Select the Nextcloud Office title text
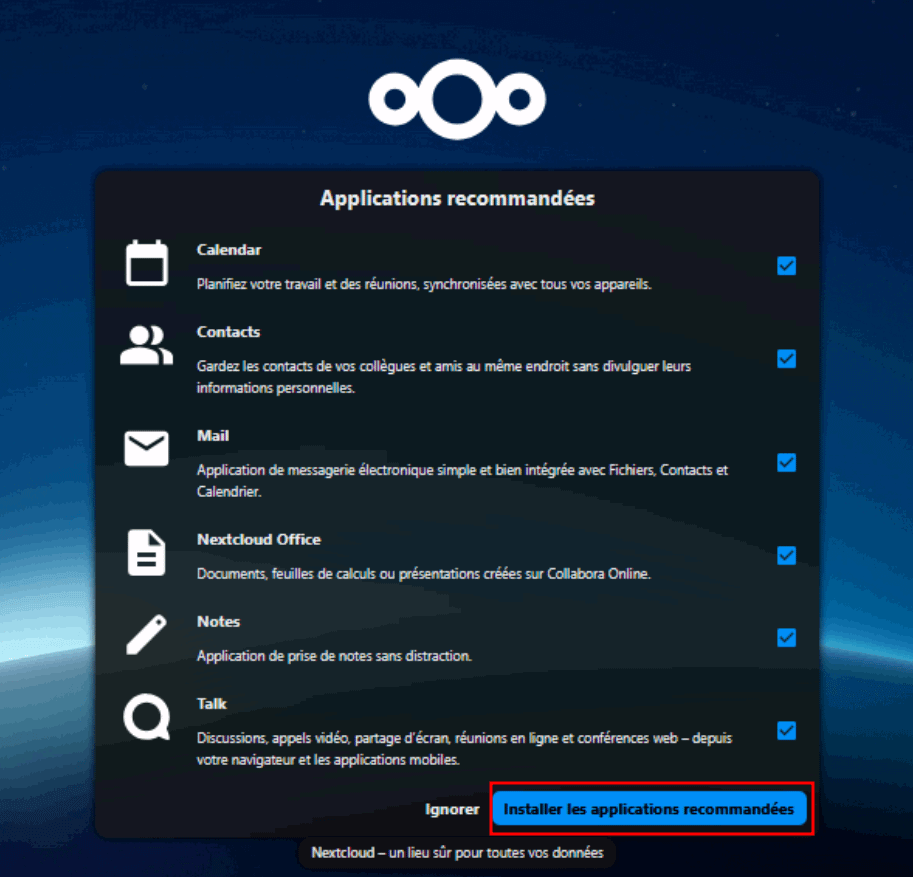The height and width of the screenshot is (877, 913). coord(258,539)
